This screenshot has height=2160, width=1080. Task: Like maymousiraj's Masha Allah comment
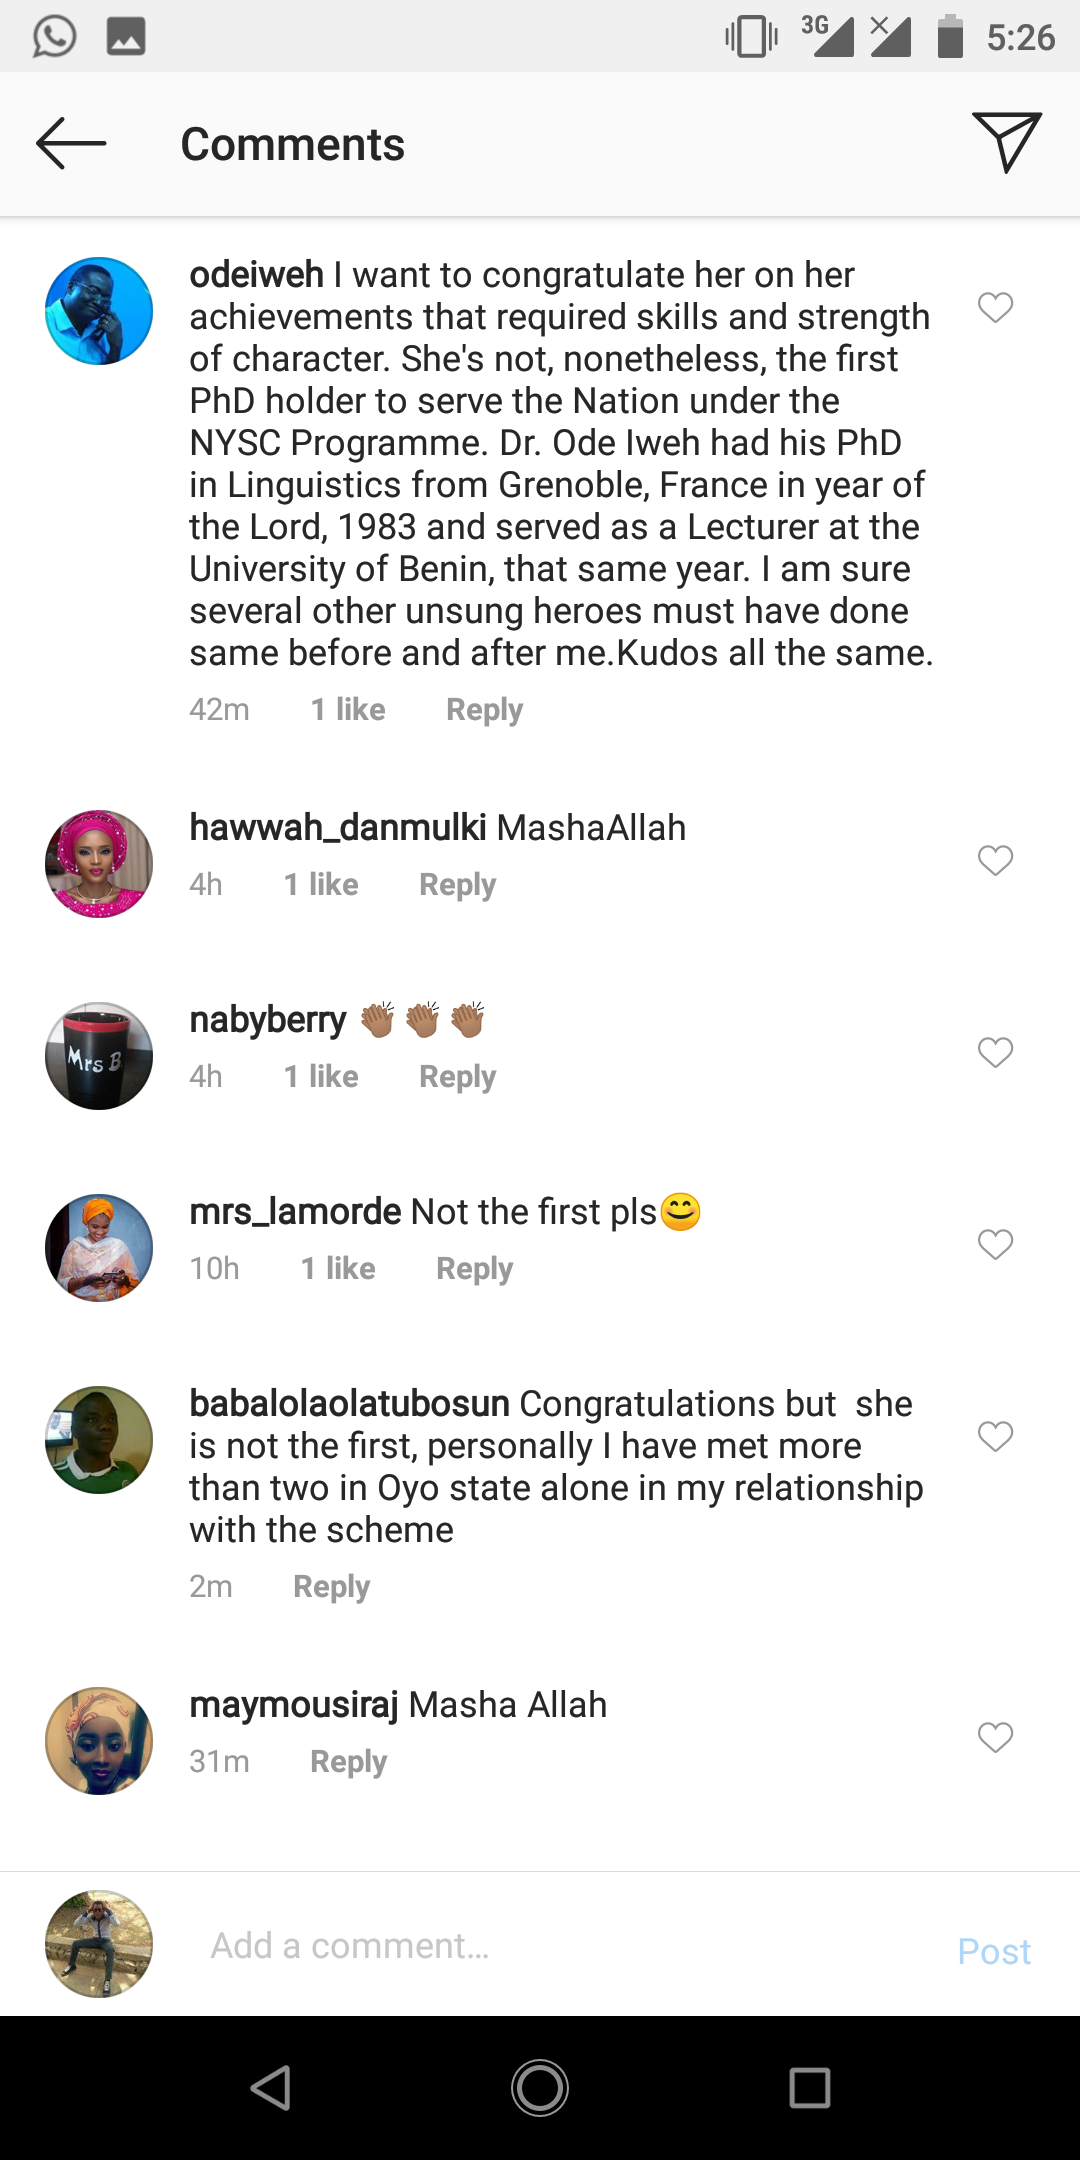995,1738
